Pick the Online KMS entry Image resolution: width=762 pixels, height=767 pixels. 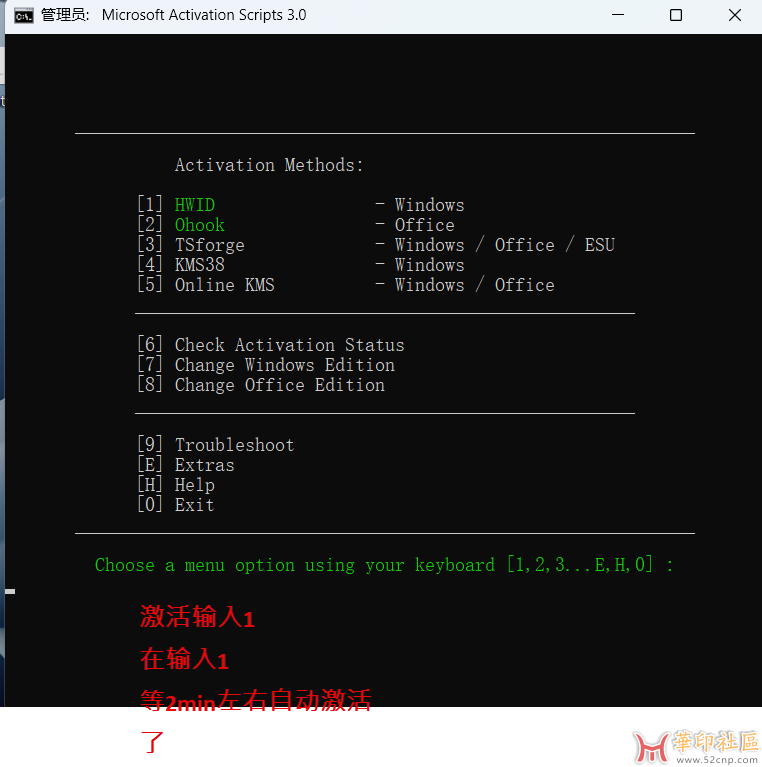(224, 285)
